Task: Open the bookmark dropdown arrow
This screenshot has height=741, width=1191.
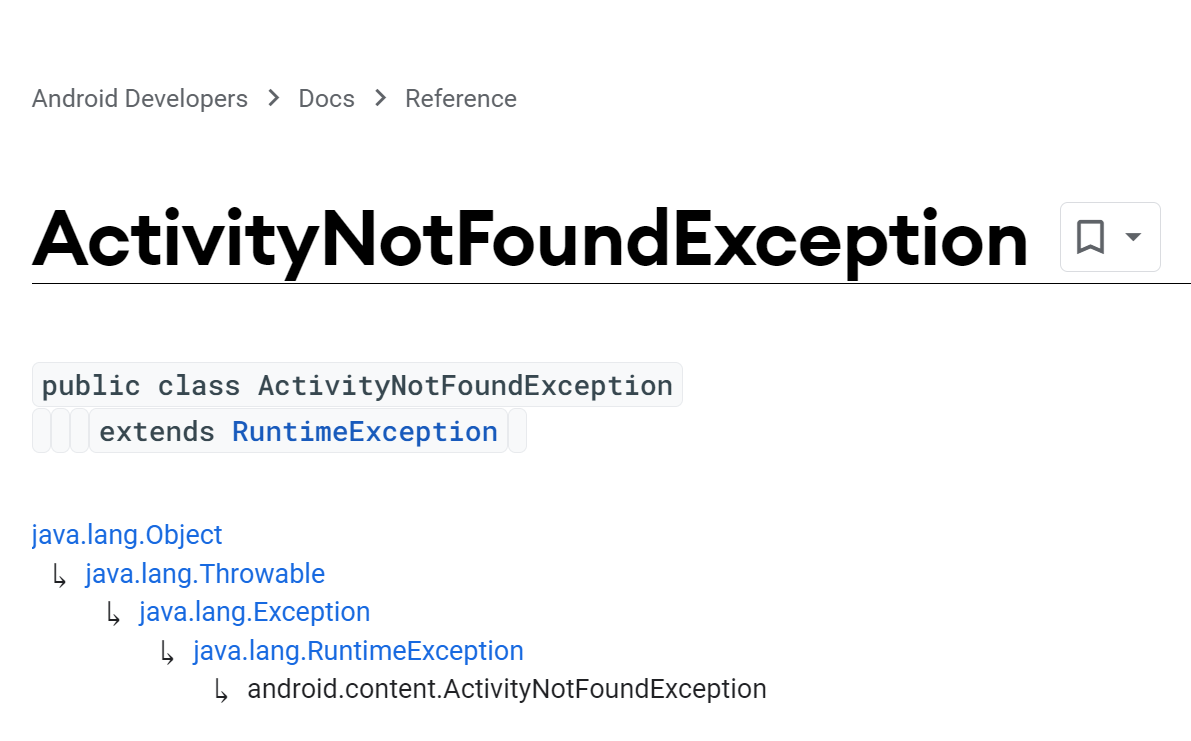Action: 1133,237
